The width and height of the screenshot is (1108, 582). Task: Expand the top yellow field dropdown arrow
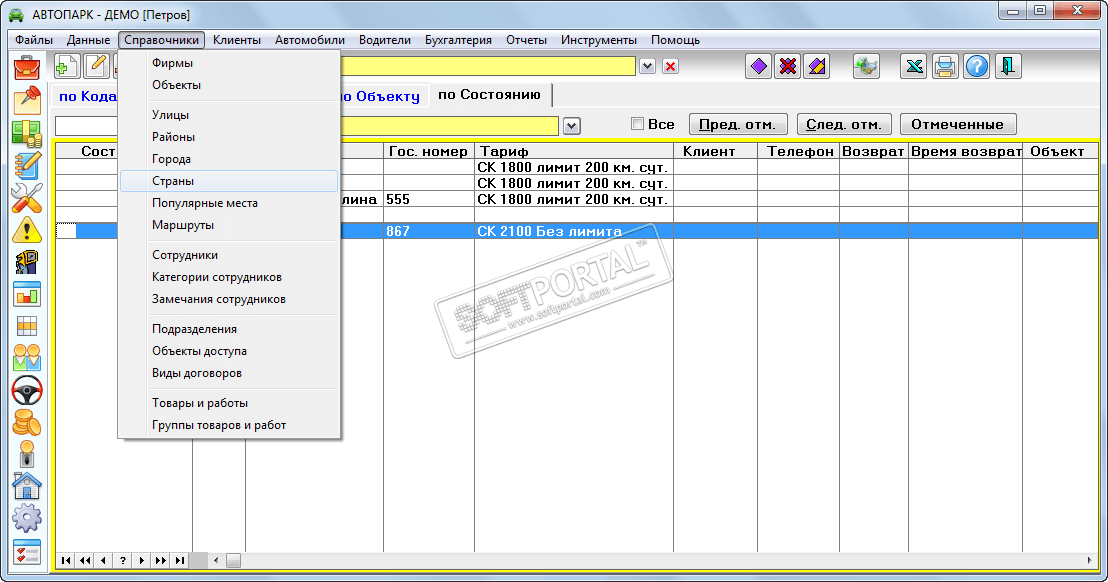click(x=647, y=66)
